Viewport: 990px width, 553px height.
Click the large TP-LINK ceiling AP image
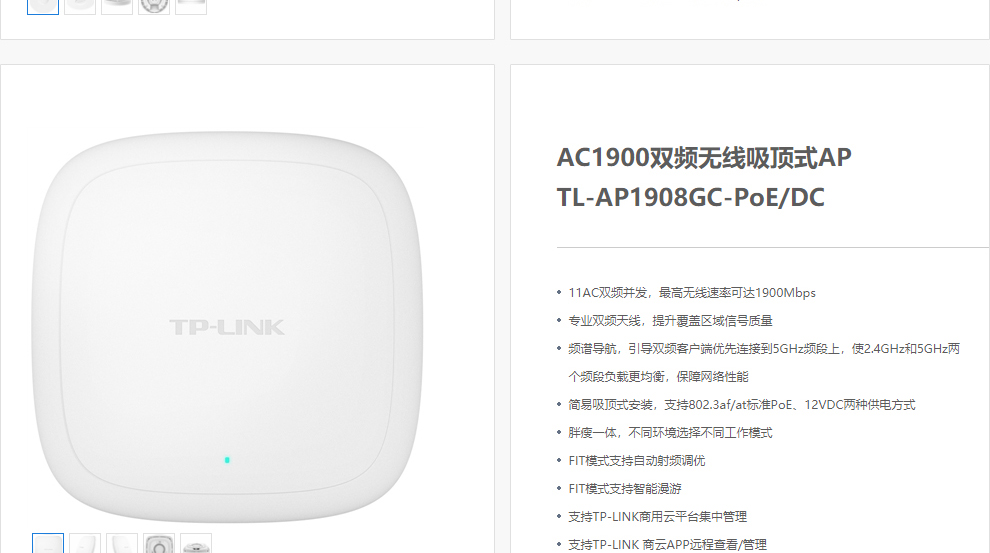click(227, 326)
